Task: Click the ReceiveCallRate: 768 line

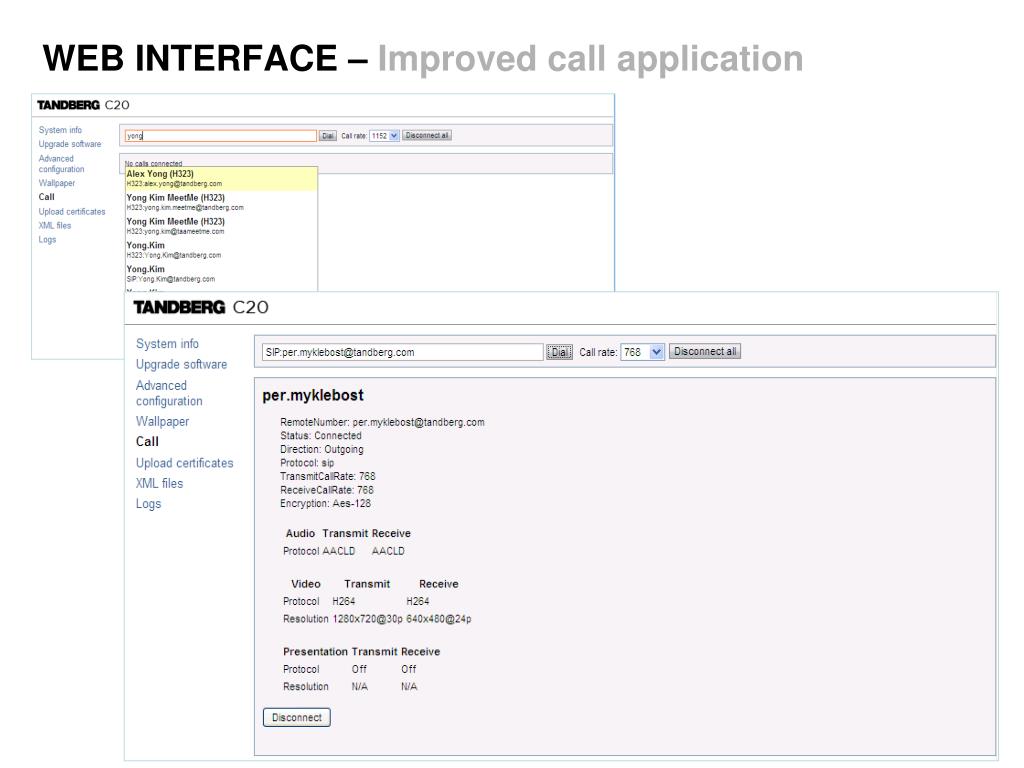Action: [327, 490]
